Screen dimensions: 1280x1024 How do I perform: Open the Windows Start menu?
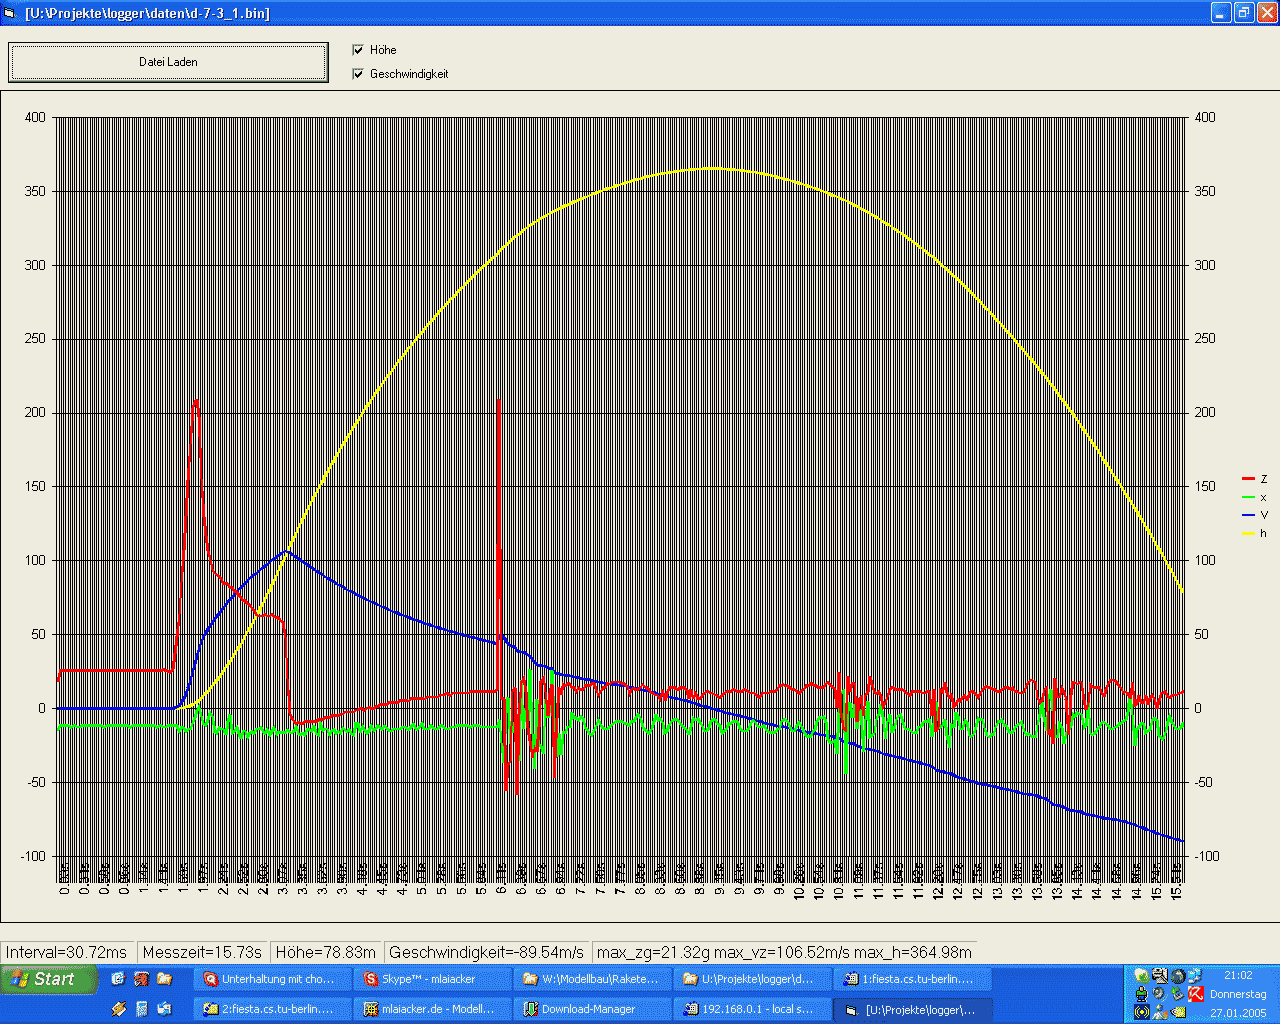(x=50, y=979)
